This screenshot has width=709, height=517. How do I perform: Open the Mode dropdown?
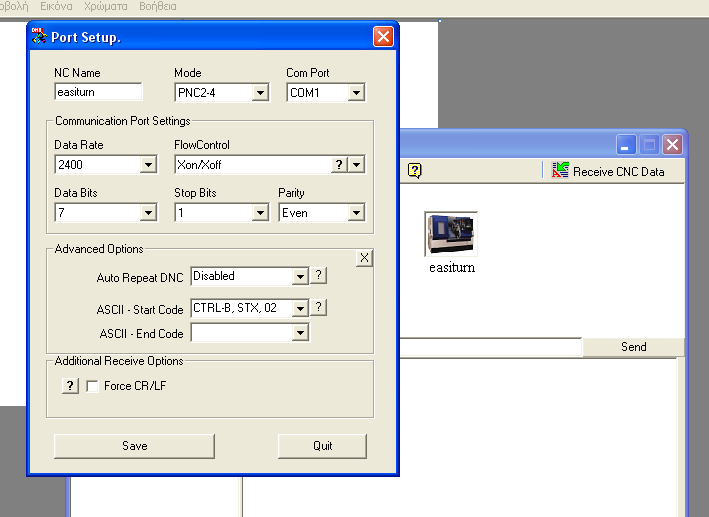coord(260,93)
